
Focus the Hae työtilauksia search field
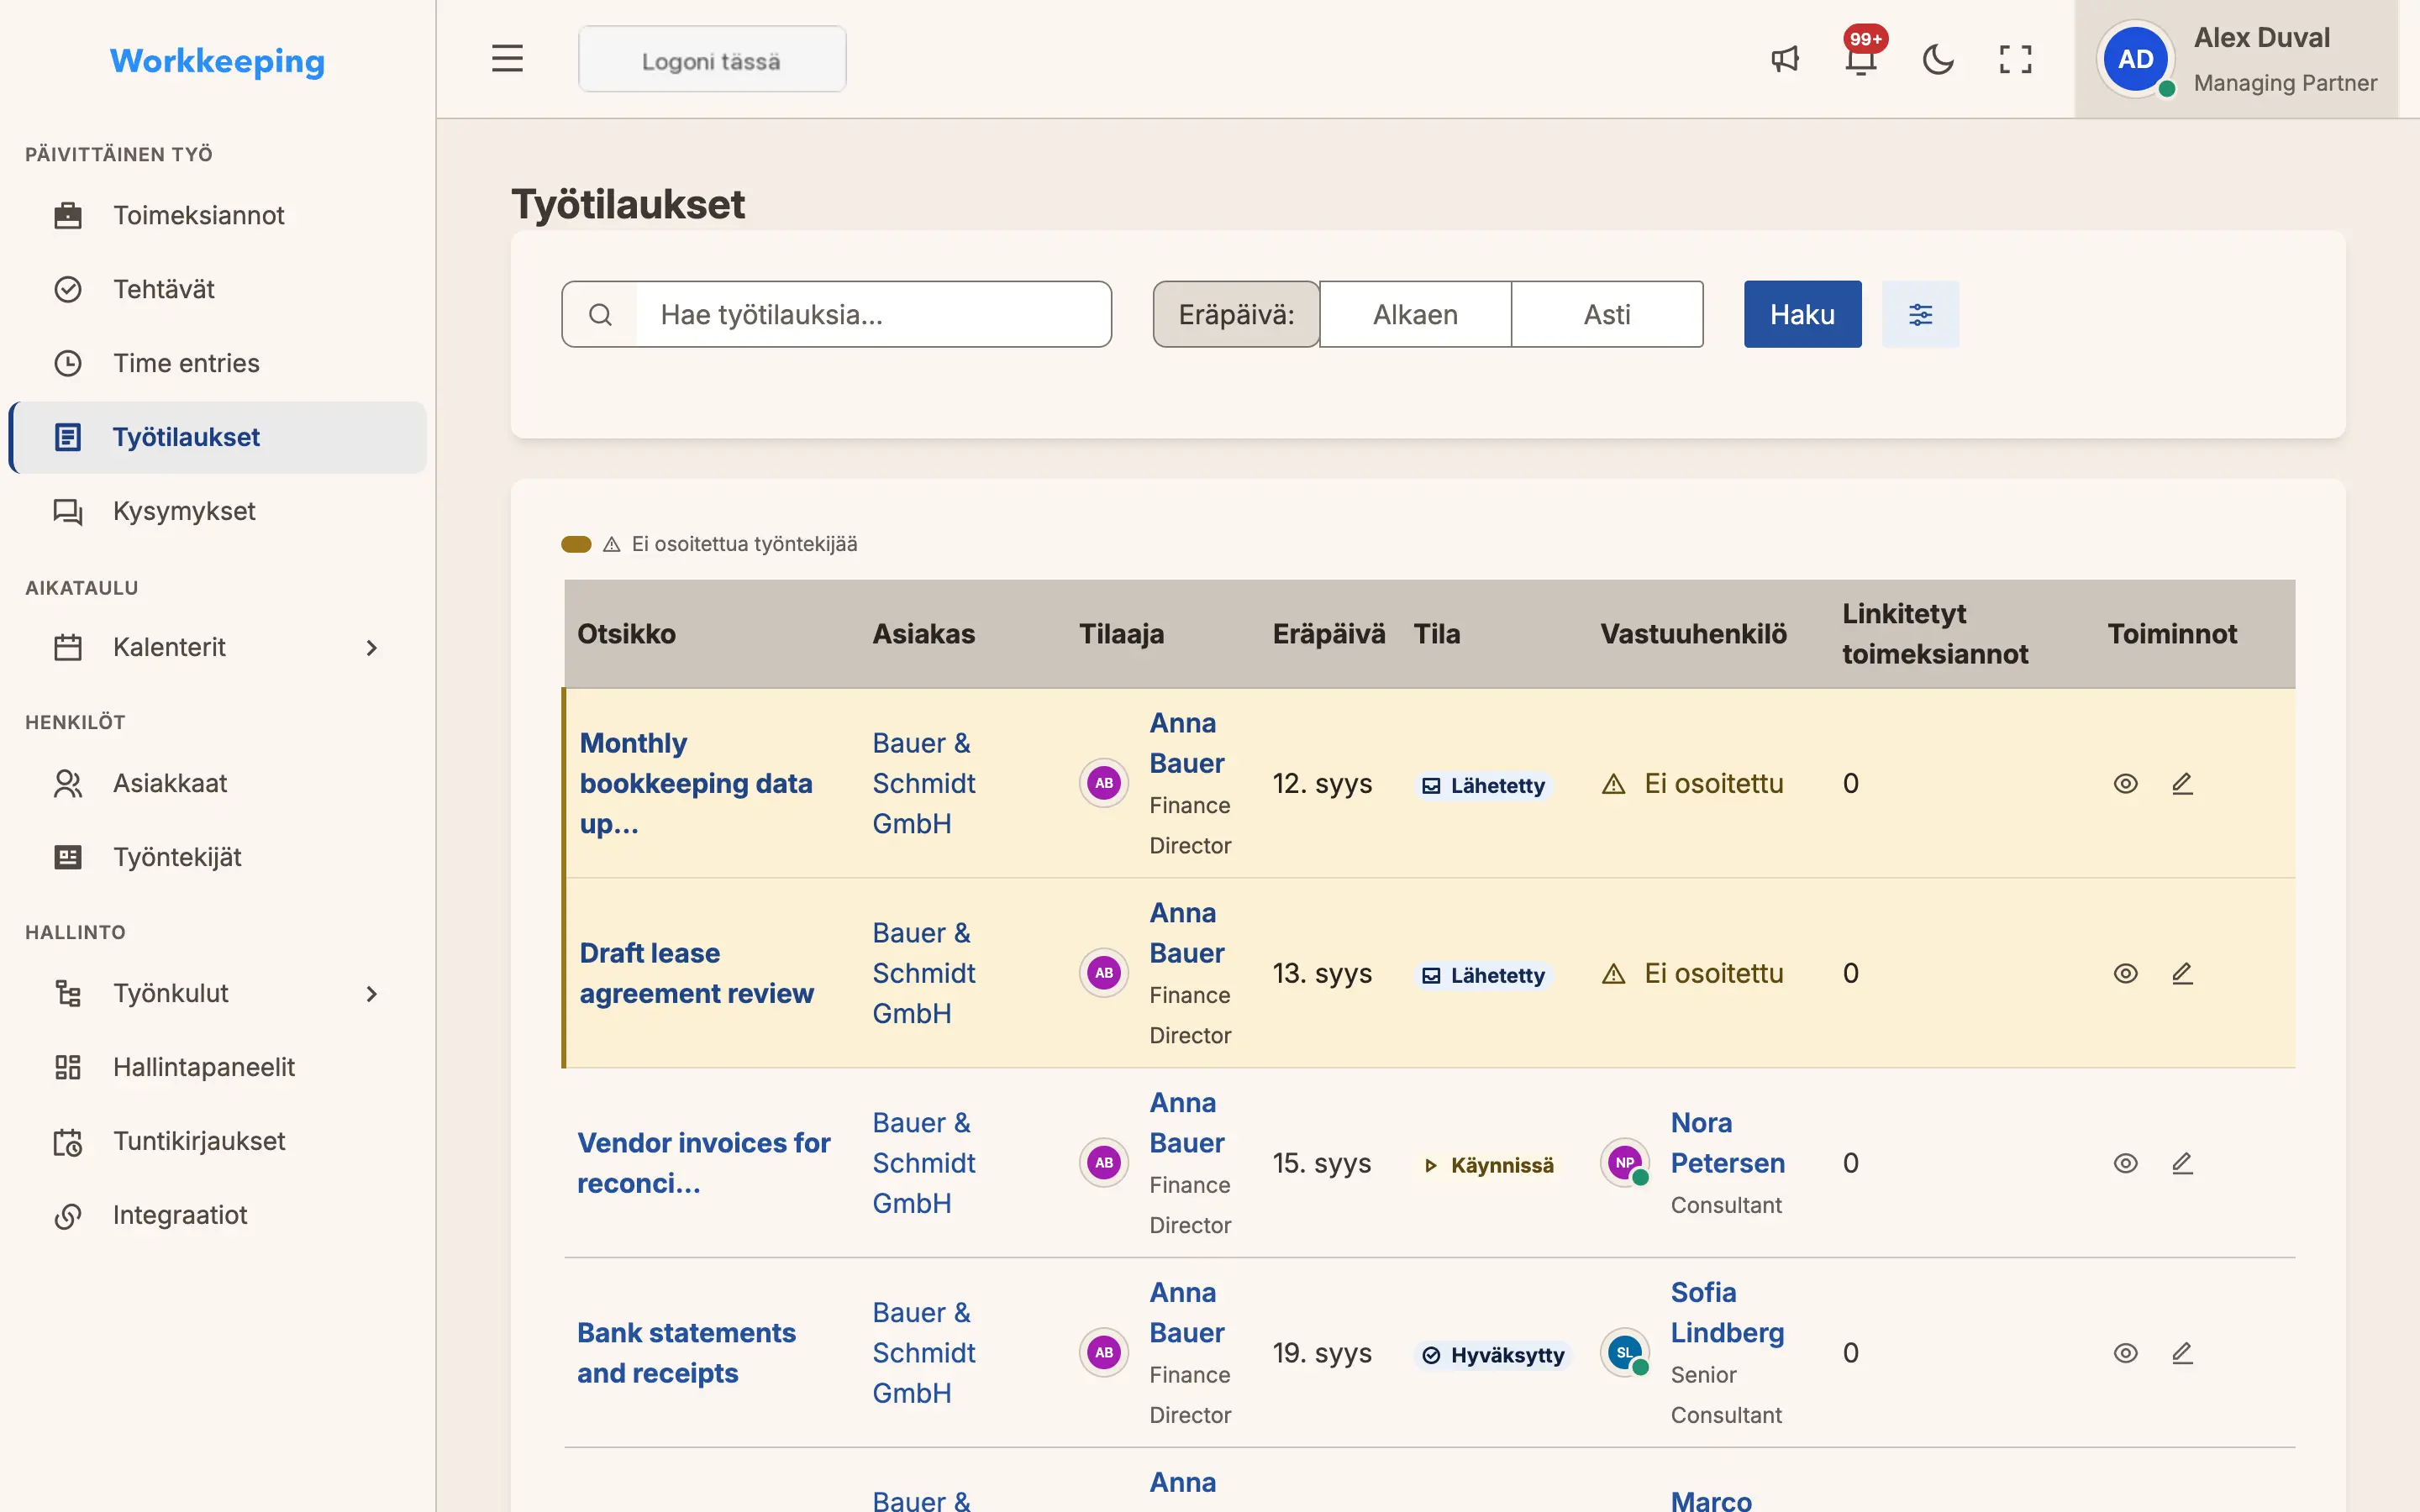873,314
